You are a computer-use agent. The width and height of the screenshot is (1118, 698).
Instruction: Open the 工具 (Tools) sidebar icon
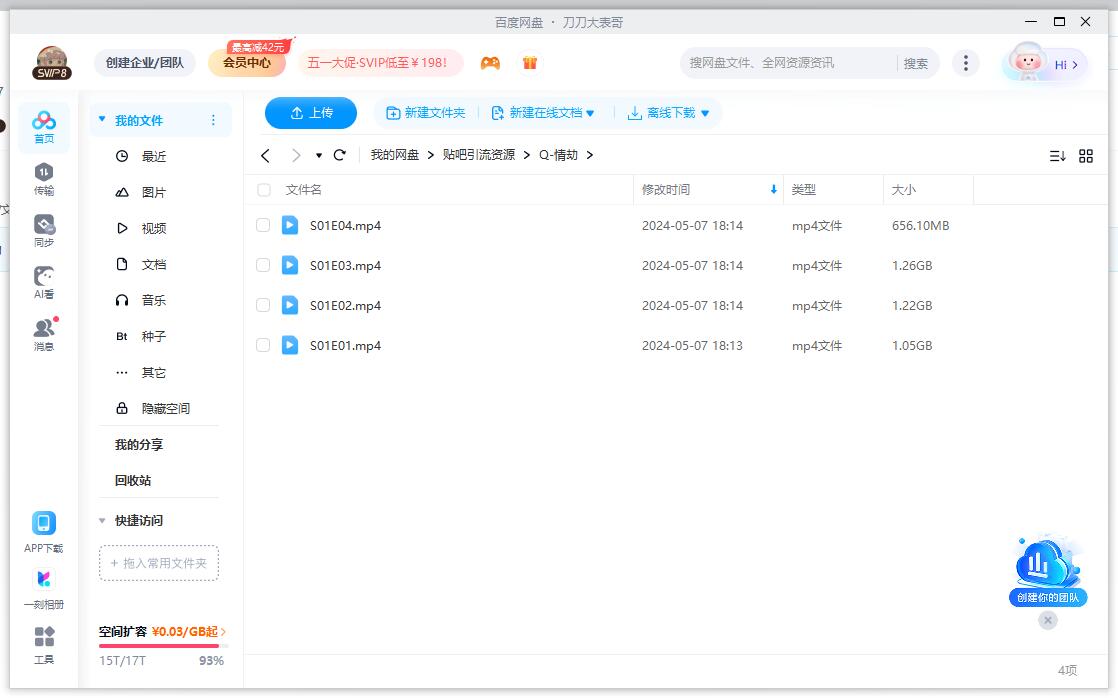[x=43, y=645]
